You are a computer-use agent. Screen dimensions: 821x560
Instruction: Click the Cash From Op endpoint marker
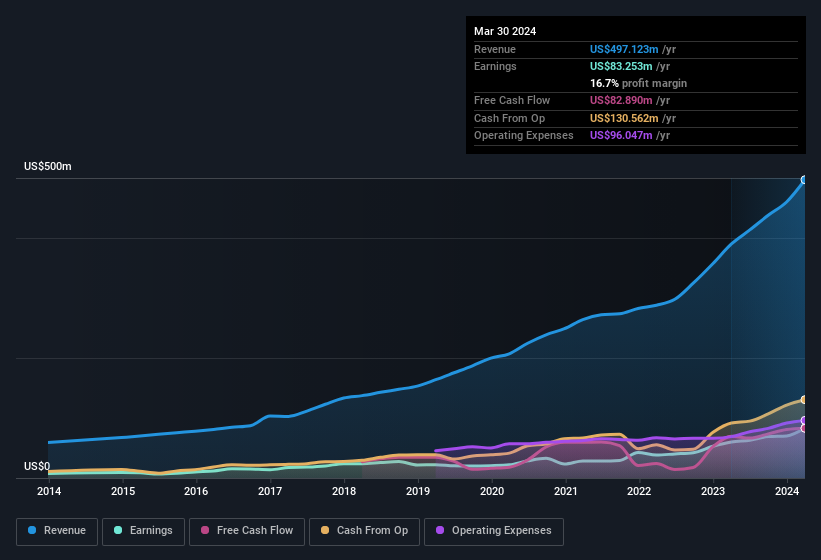[804, 400]
